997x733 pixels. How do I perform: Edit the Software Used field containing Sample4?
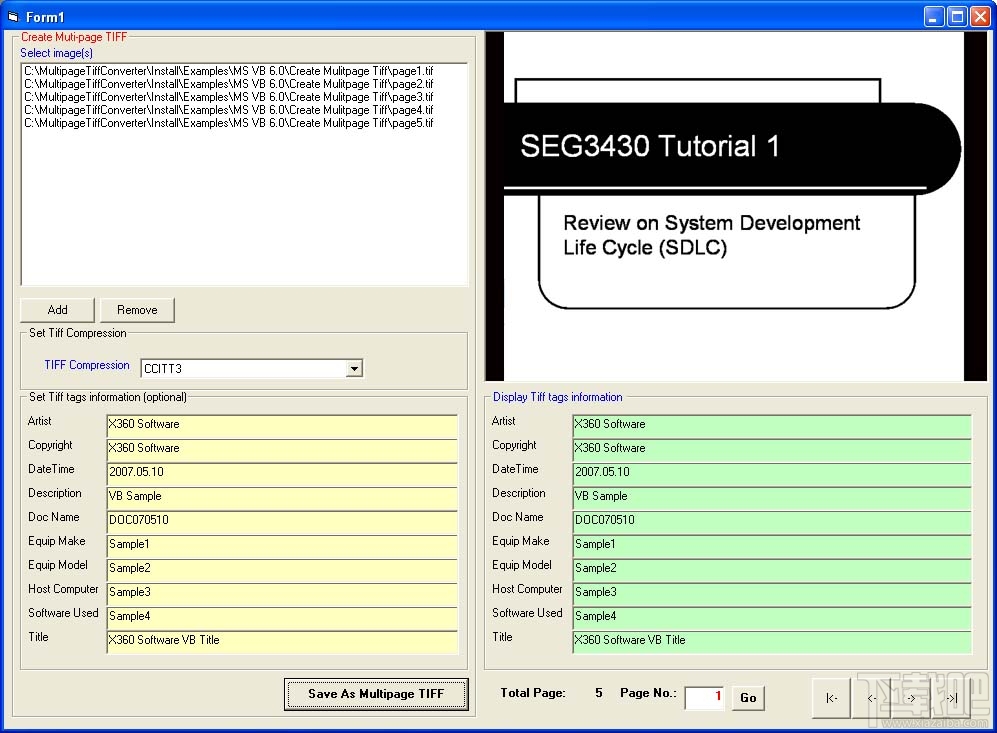tap(282, 616)
